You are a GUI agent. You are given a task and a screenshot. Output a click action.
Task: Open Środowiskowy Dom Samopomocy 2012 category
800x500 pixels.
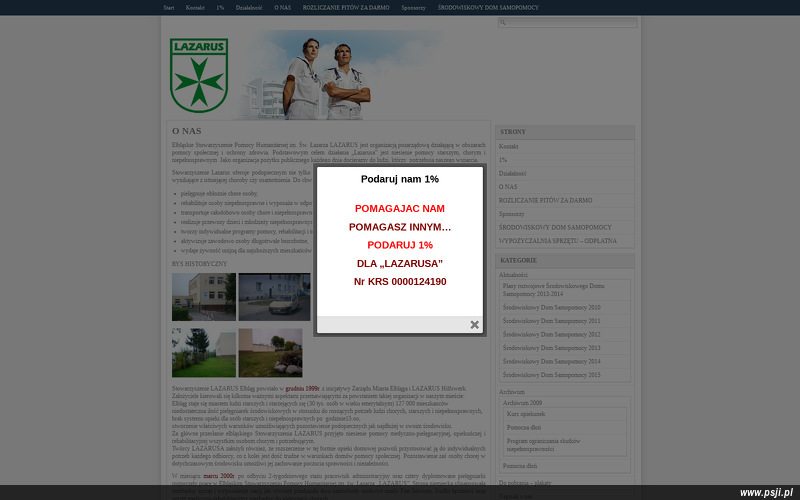[552, 335]
